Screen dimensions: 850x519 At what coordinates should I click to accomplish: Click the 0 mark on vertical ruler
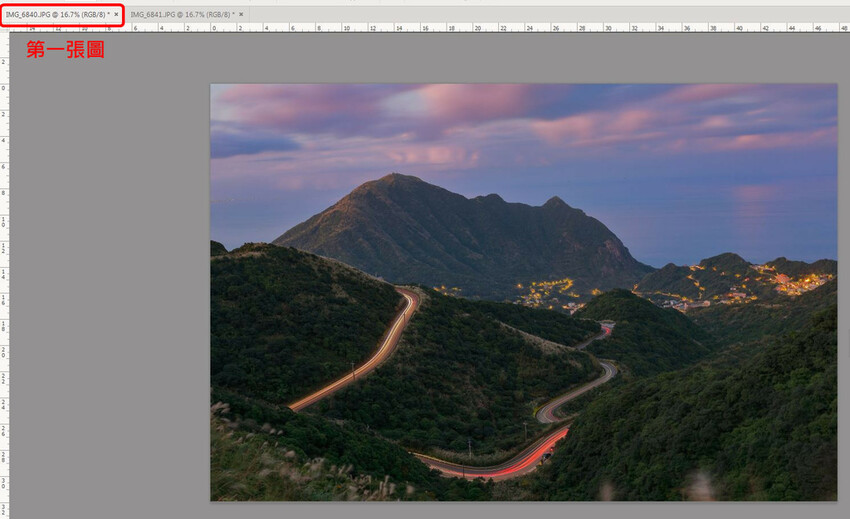coord(4,88)
